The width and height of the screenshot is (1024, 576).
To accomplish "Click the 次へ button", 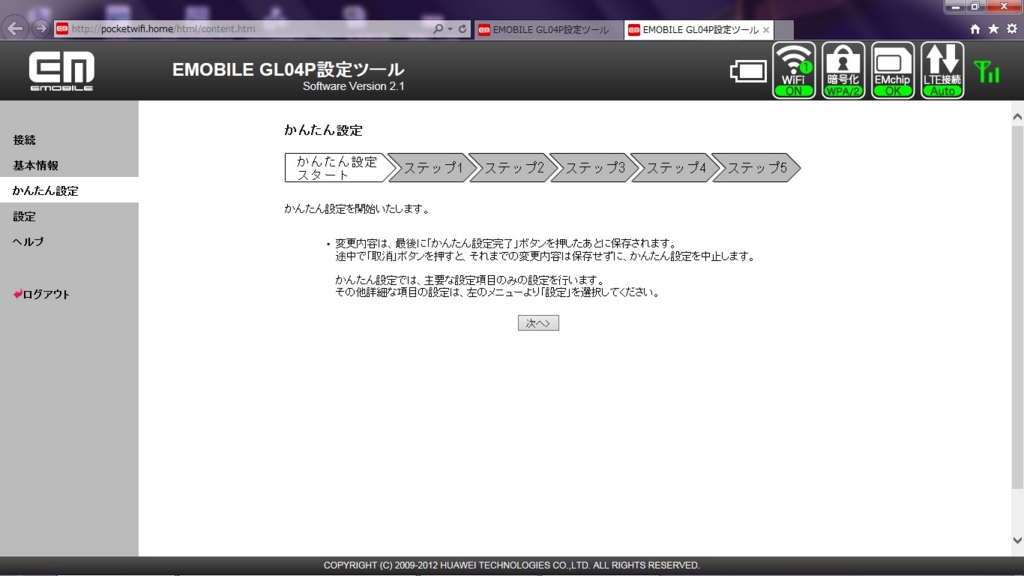I will click(x=538, y=323).
